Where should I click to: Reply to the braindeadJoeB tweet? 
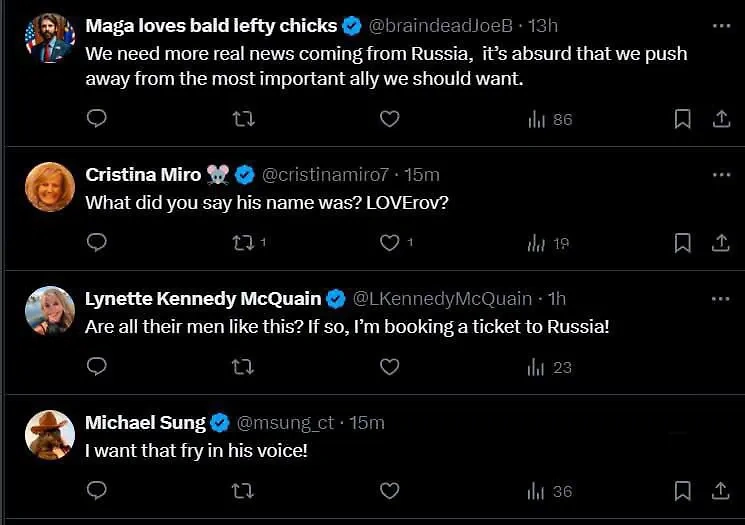(x=97, y=119)
